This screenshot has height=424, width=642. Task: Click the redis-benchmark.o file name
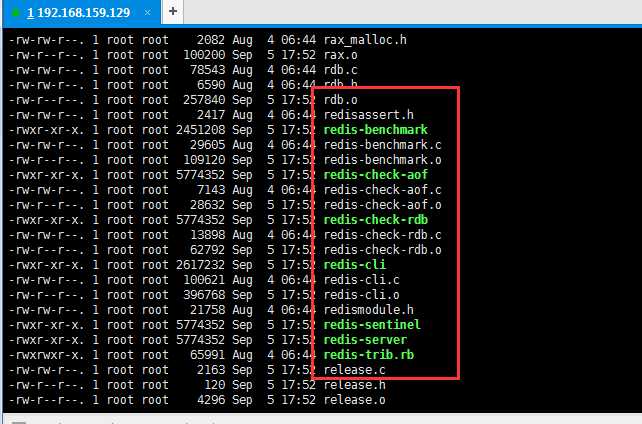pos(382,160)
